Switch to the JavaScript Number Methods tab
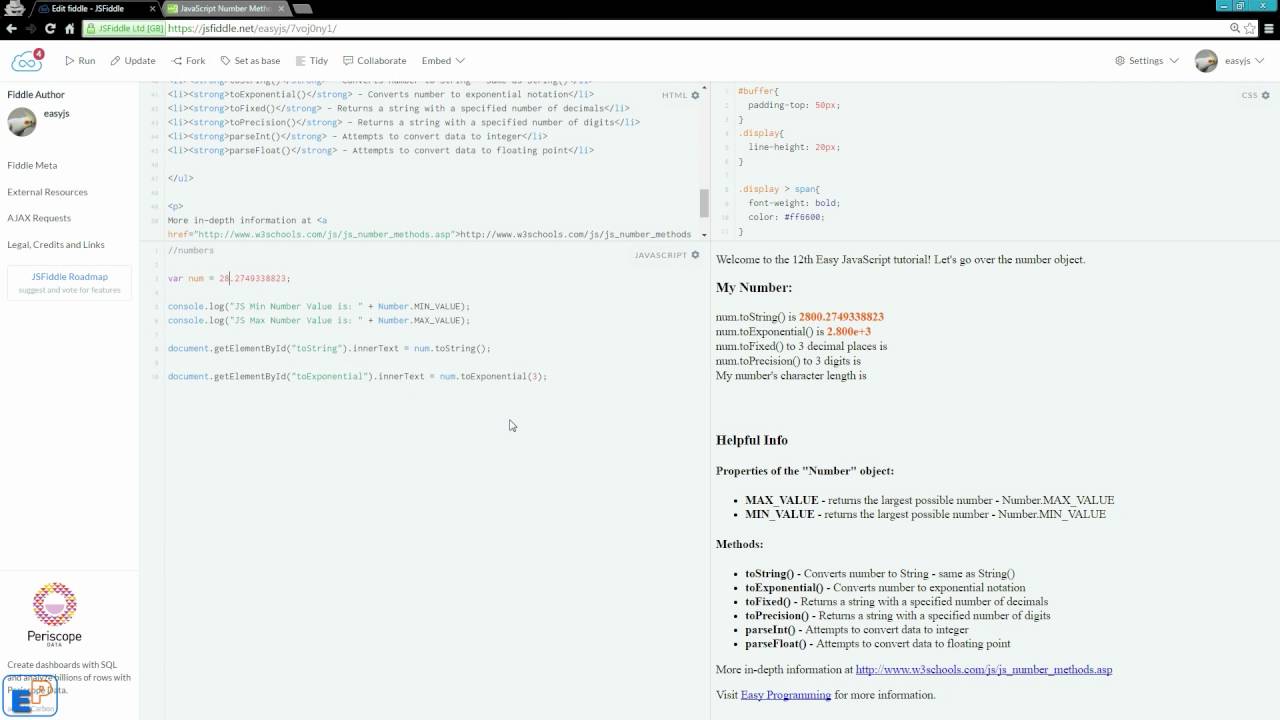Screen dimensions: 1280x720 pos(224,8)
